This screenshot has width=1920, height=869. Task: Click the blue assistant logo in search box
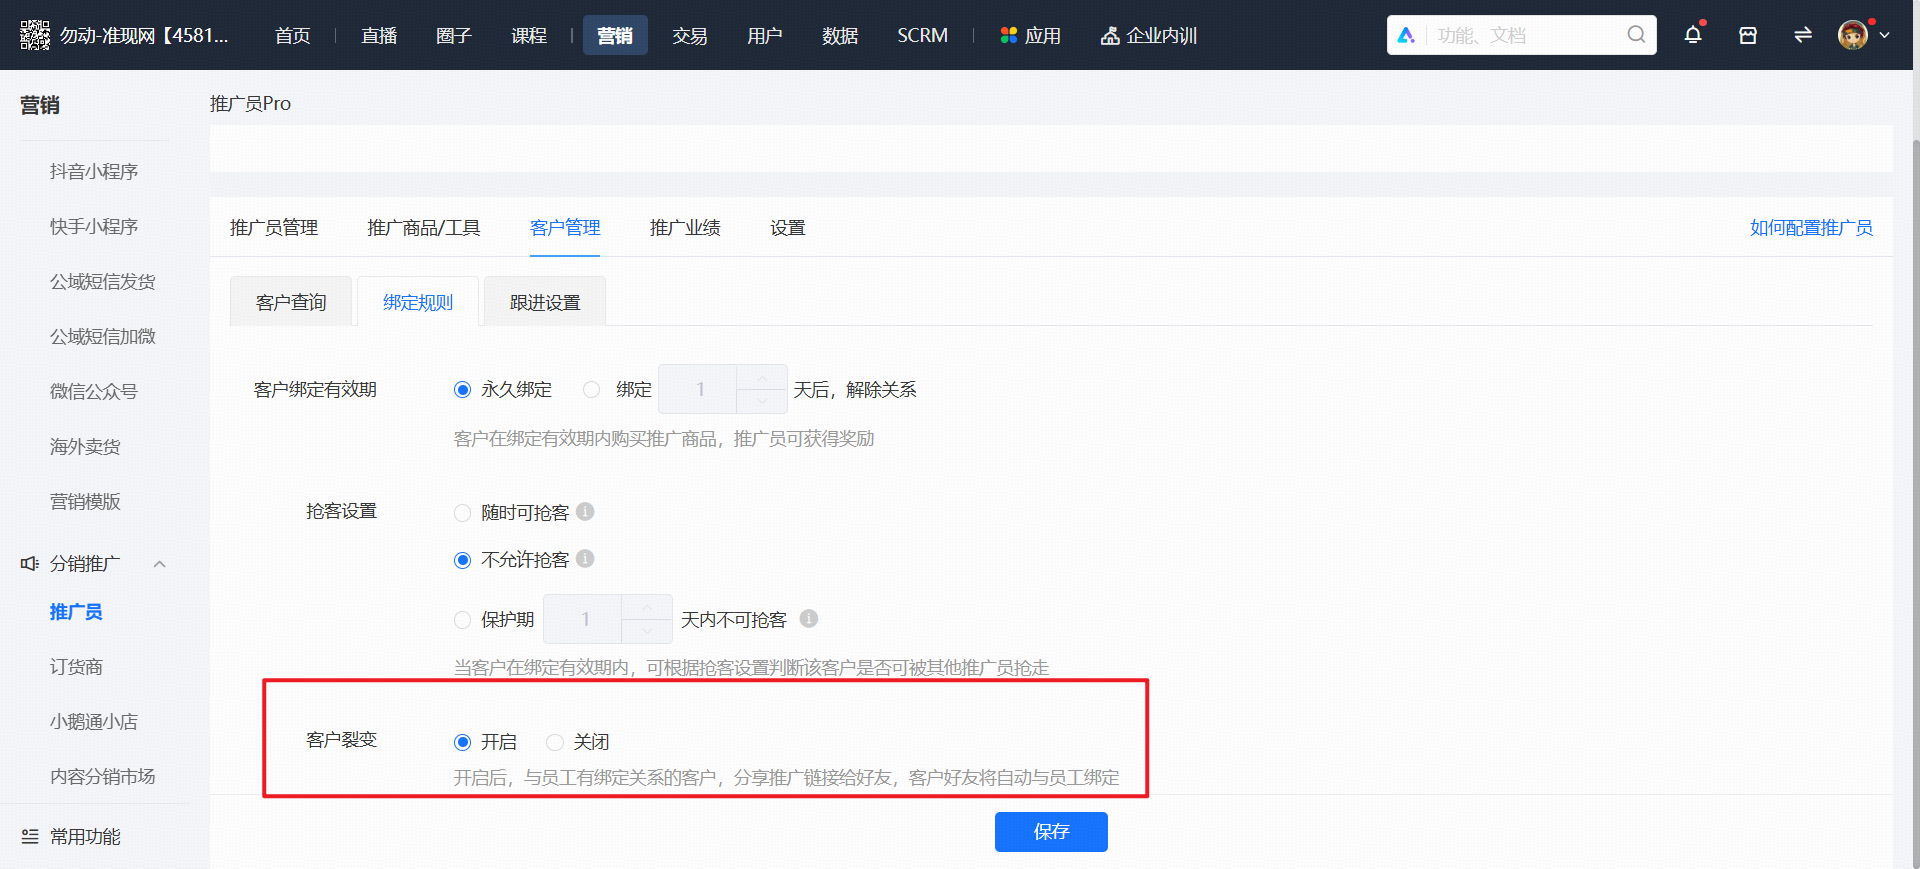1406,35
